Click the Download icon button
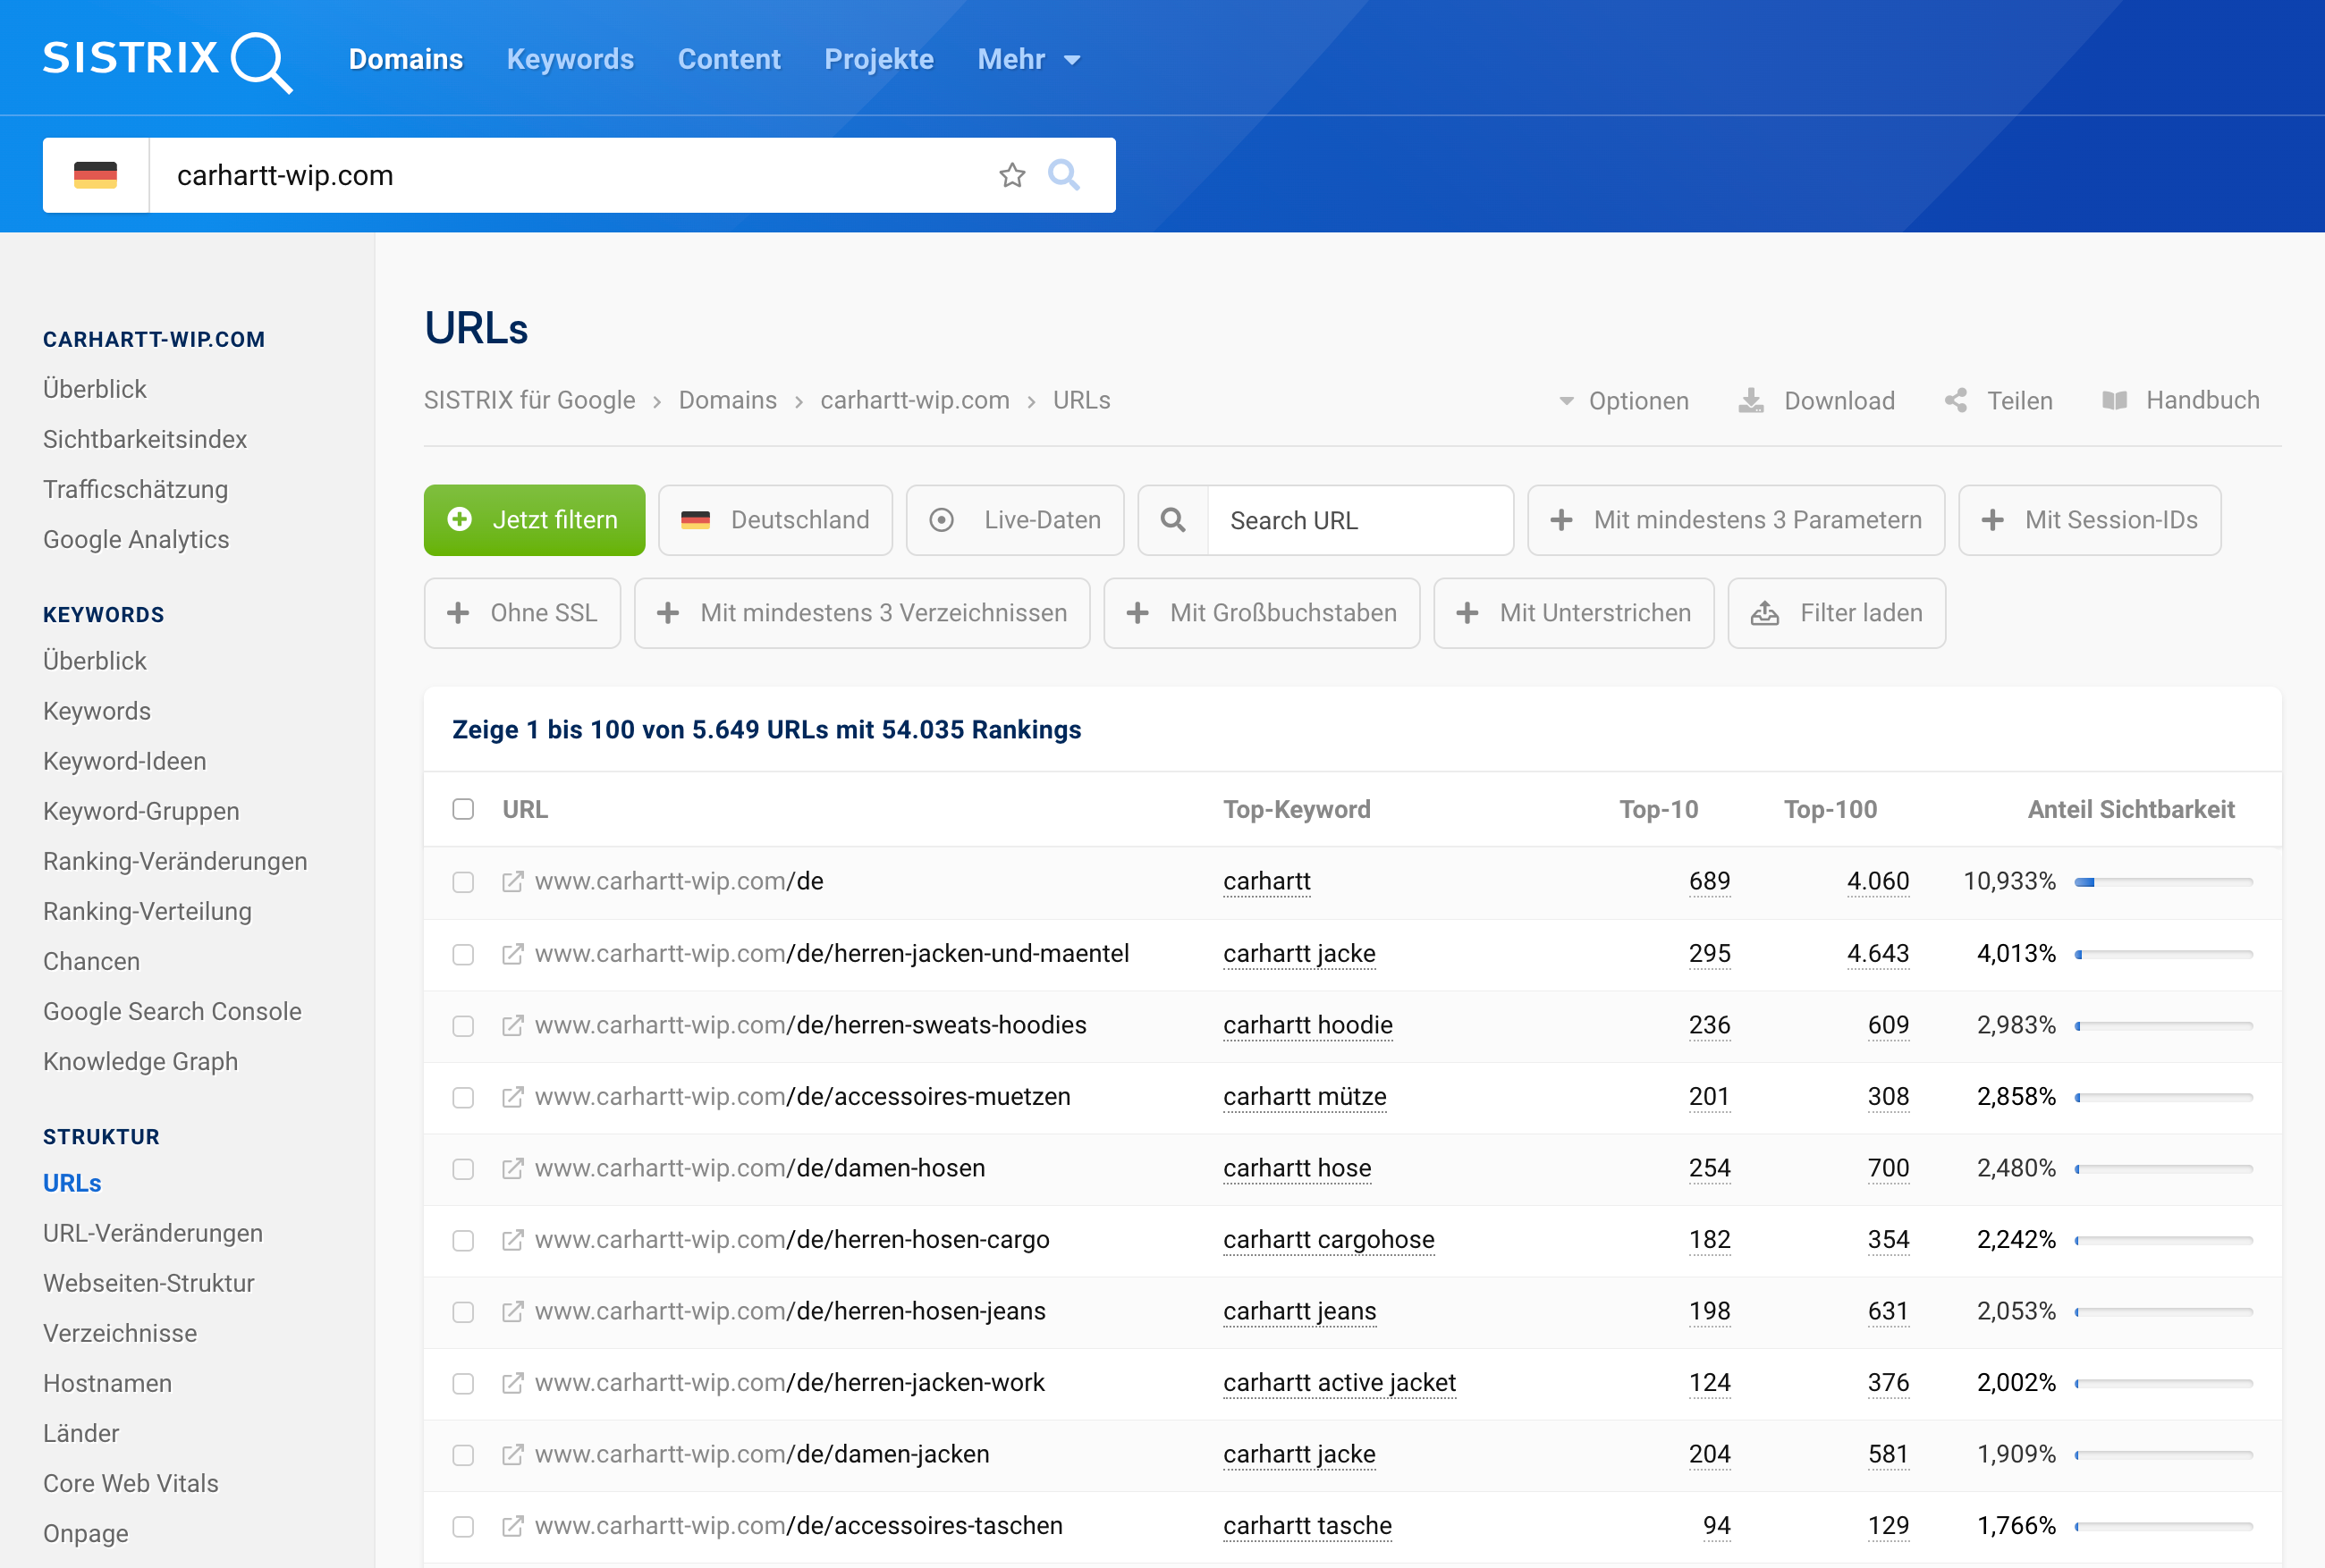 click(1751, 401)
